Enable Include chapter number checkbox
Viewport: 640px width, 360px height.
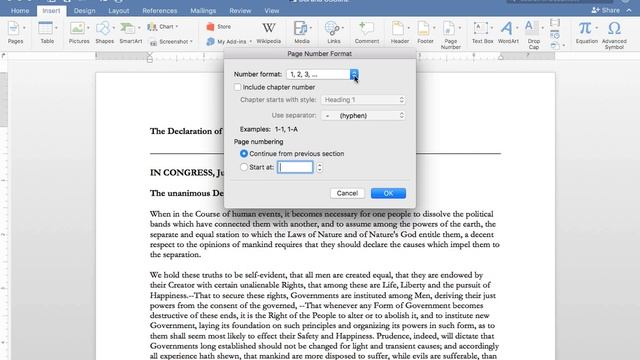[238, 87]
